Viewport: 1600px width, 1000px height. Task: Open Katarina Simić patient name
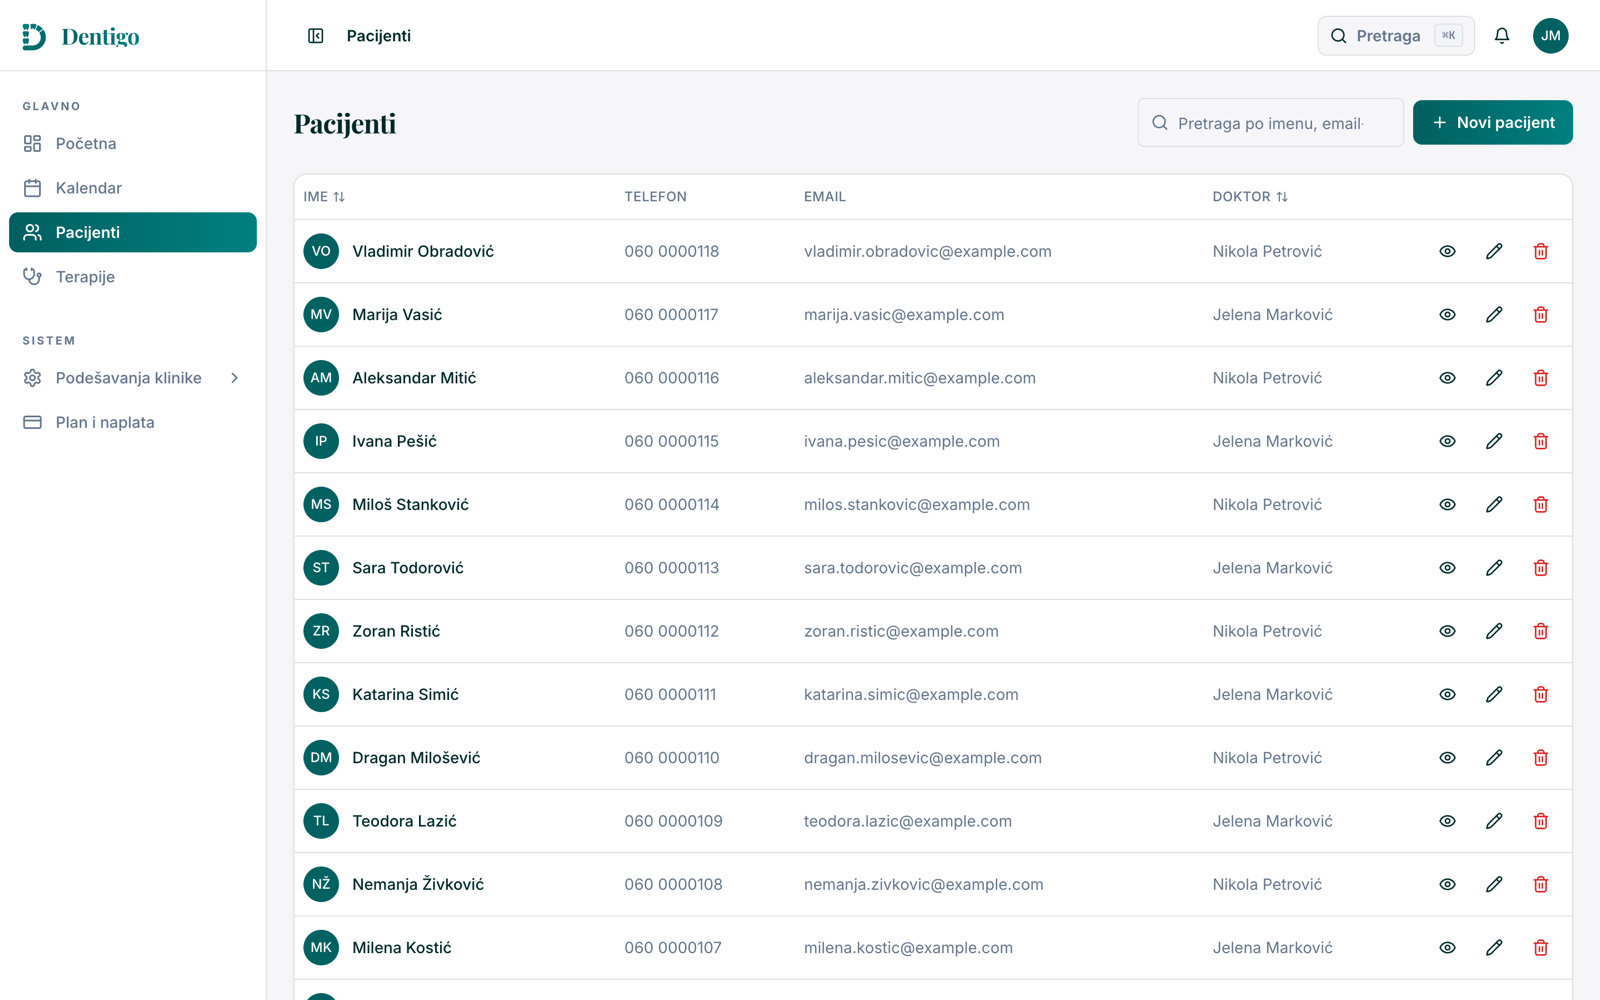point(405,695)
